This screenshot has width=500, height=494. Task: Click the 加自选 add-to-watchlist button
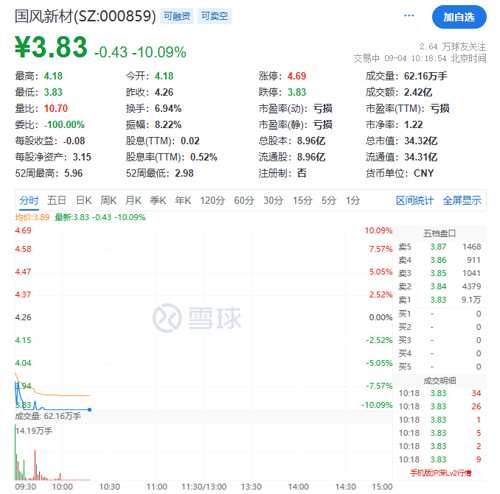[x=459, y=17]
